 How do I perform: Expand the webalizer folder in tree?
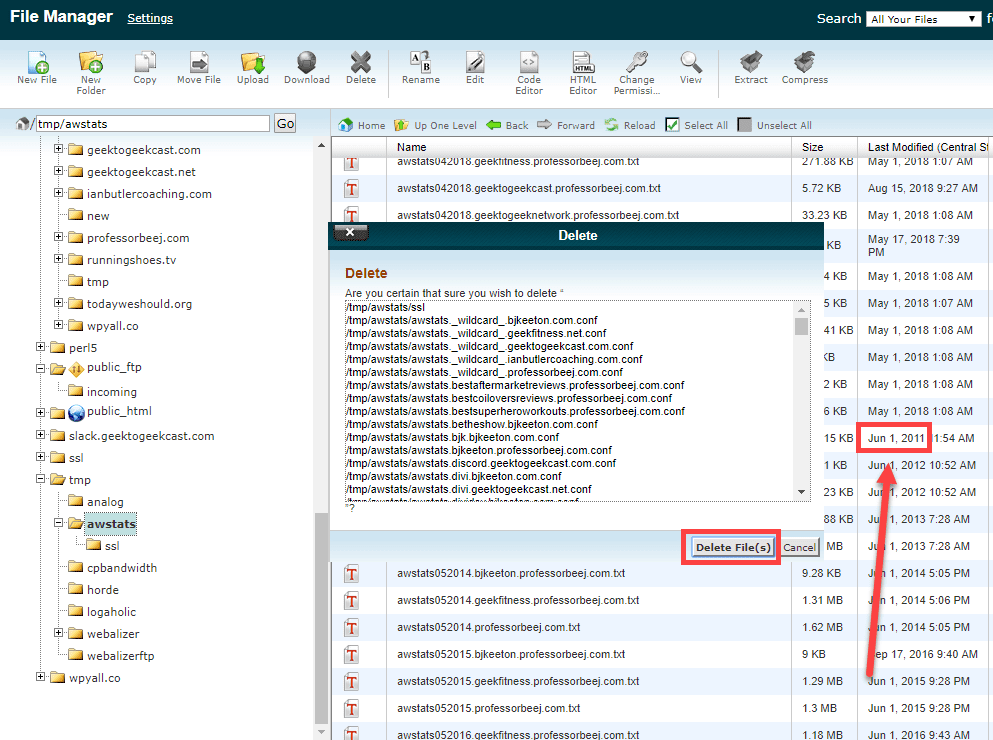coord(59,633)
